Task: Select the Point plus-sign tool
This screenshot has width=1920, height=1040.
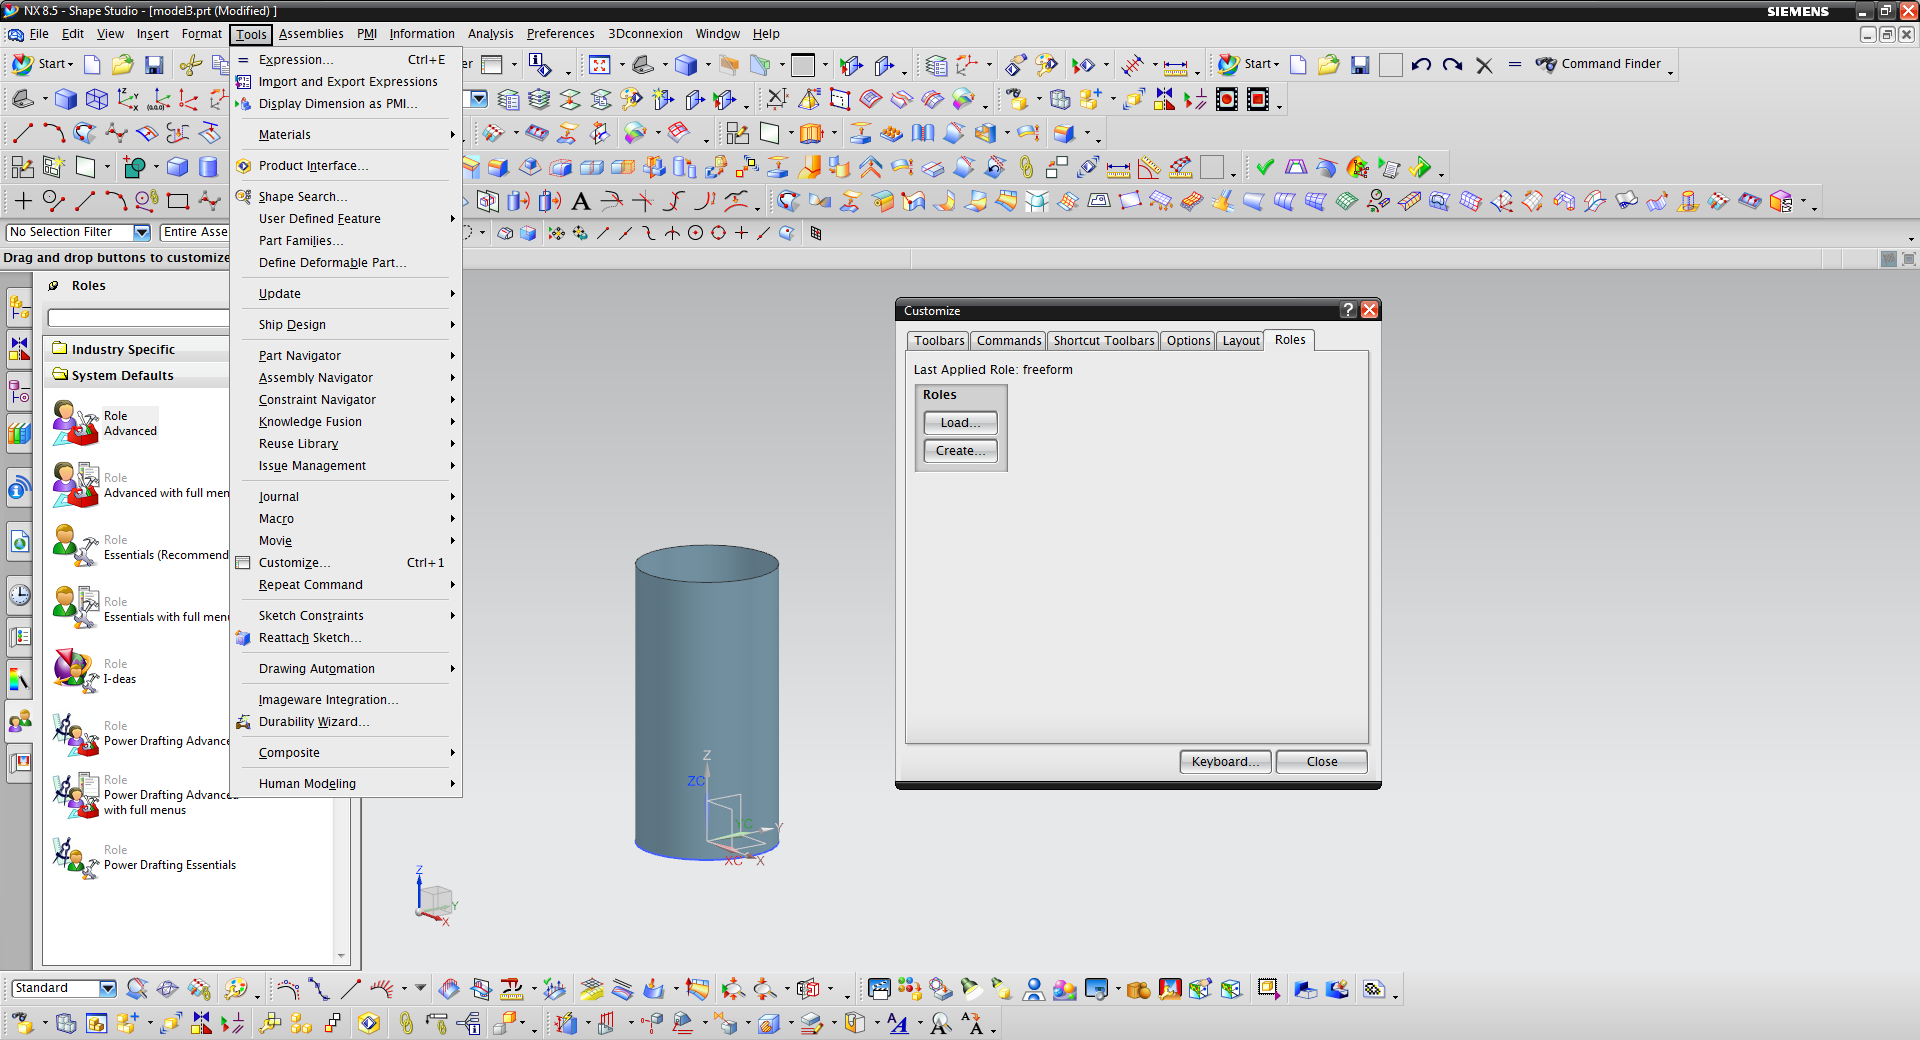Action: tap(23, 201)
